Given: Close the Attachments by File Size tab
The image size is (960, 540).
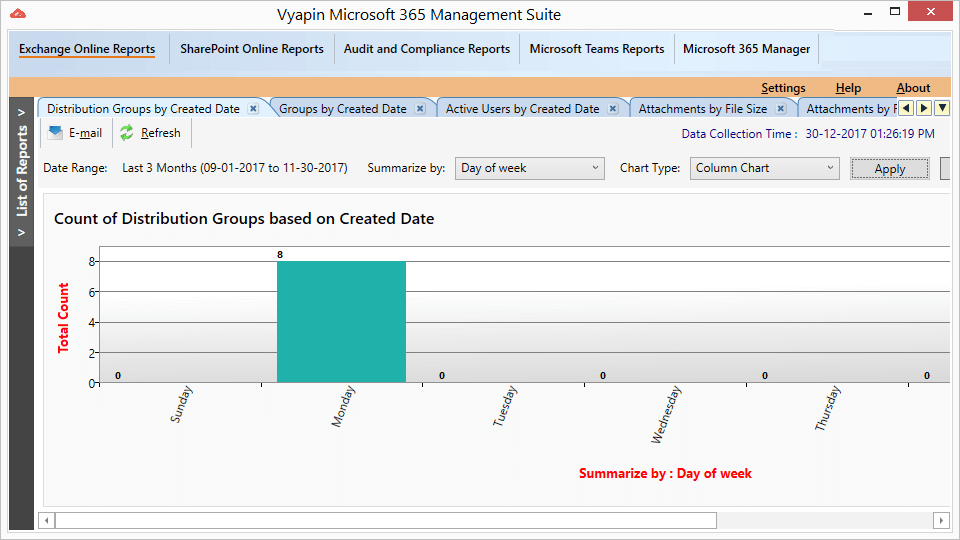Looking at the screenshot, I should point(781,108).
